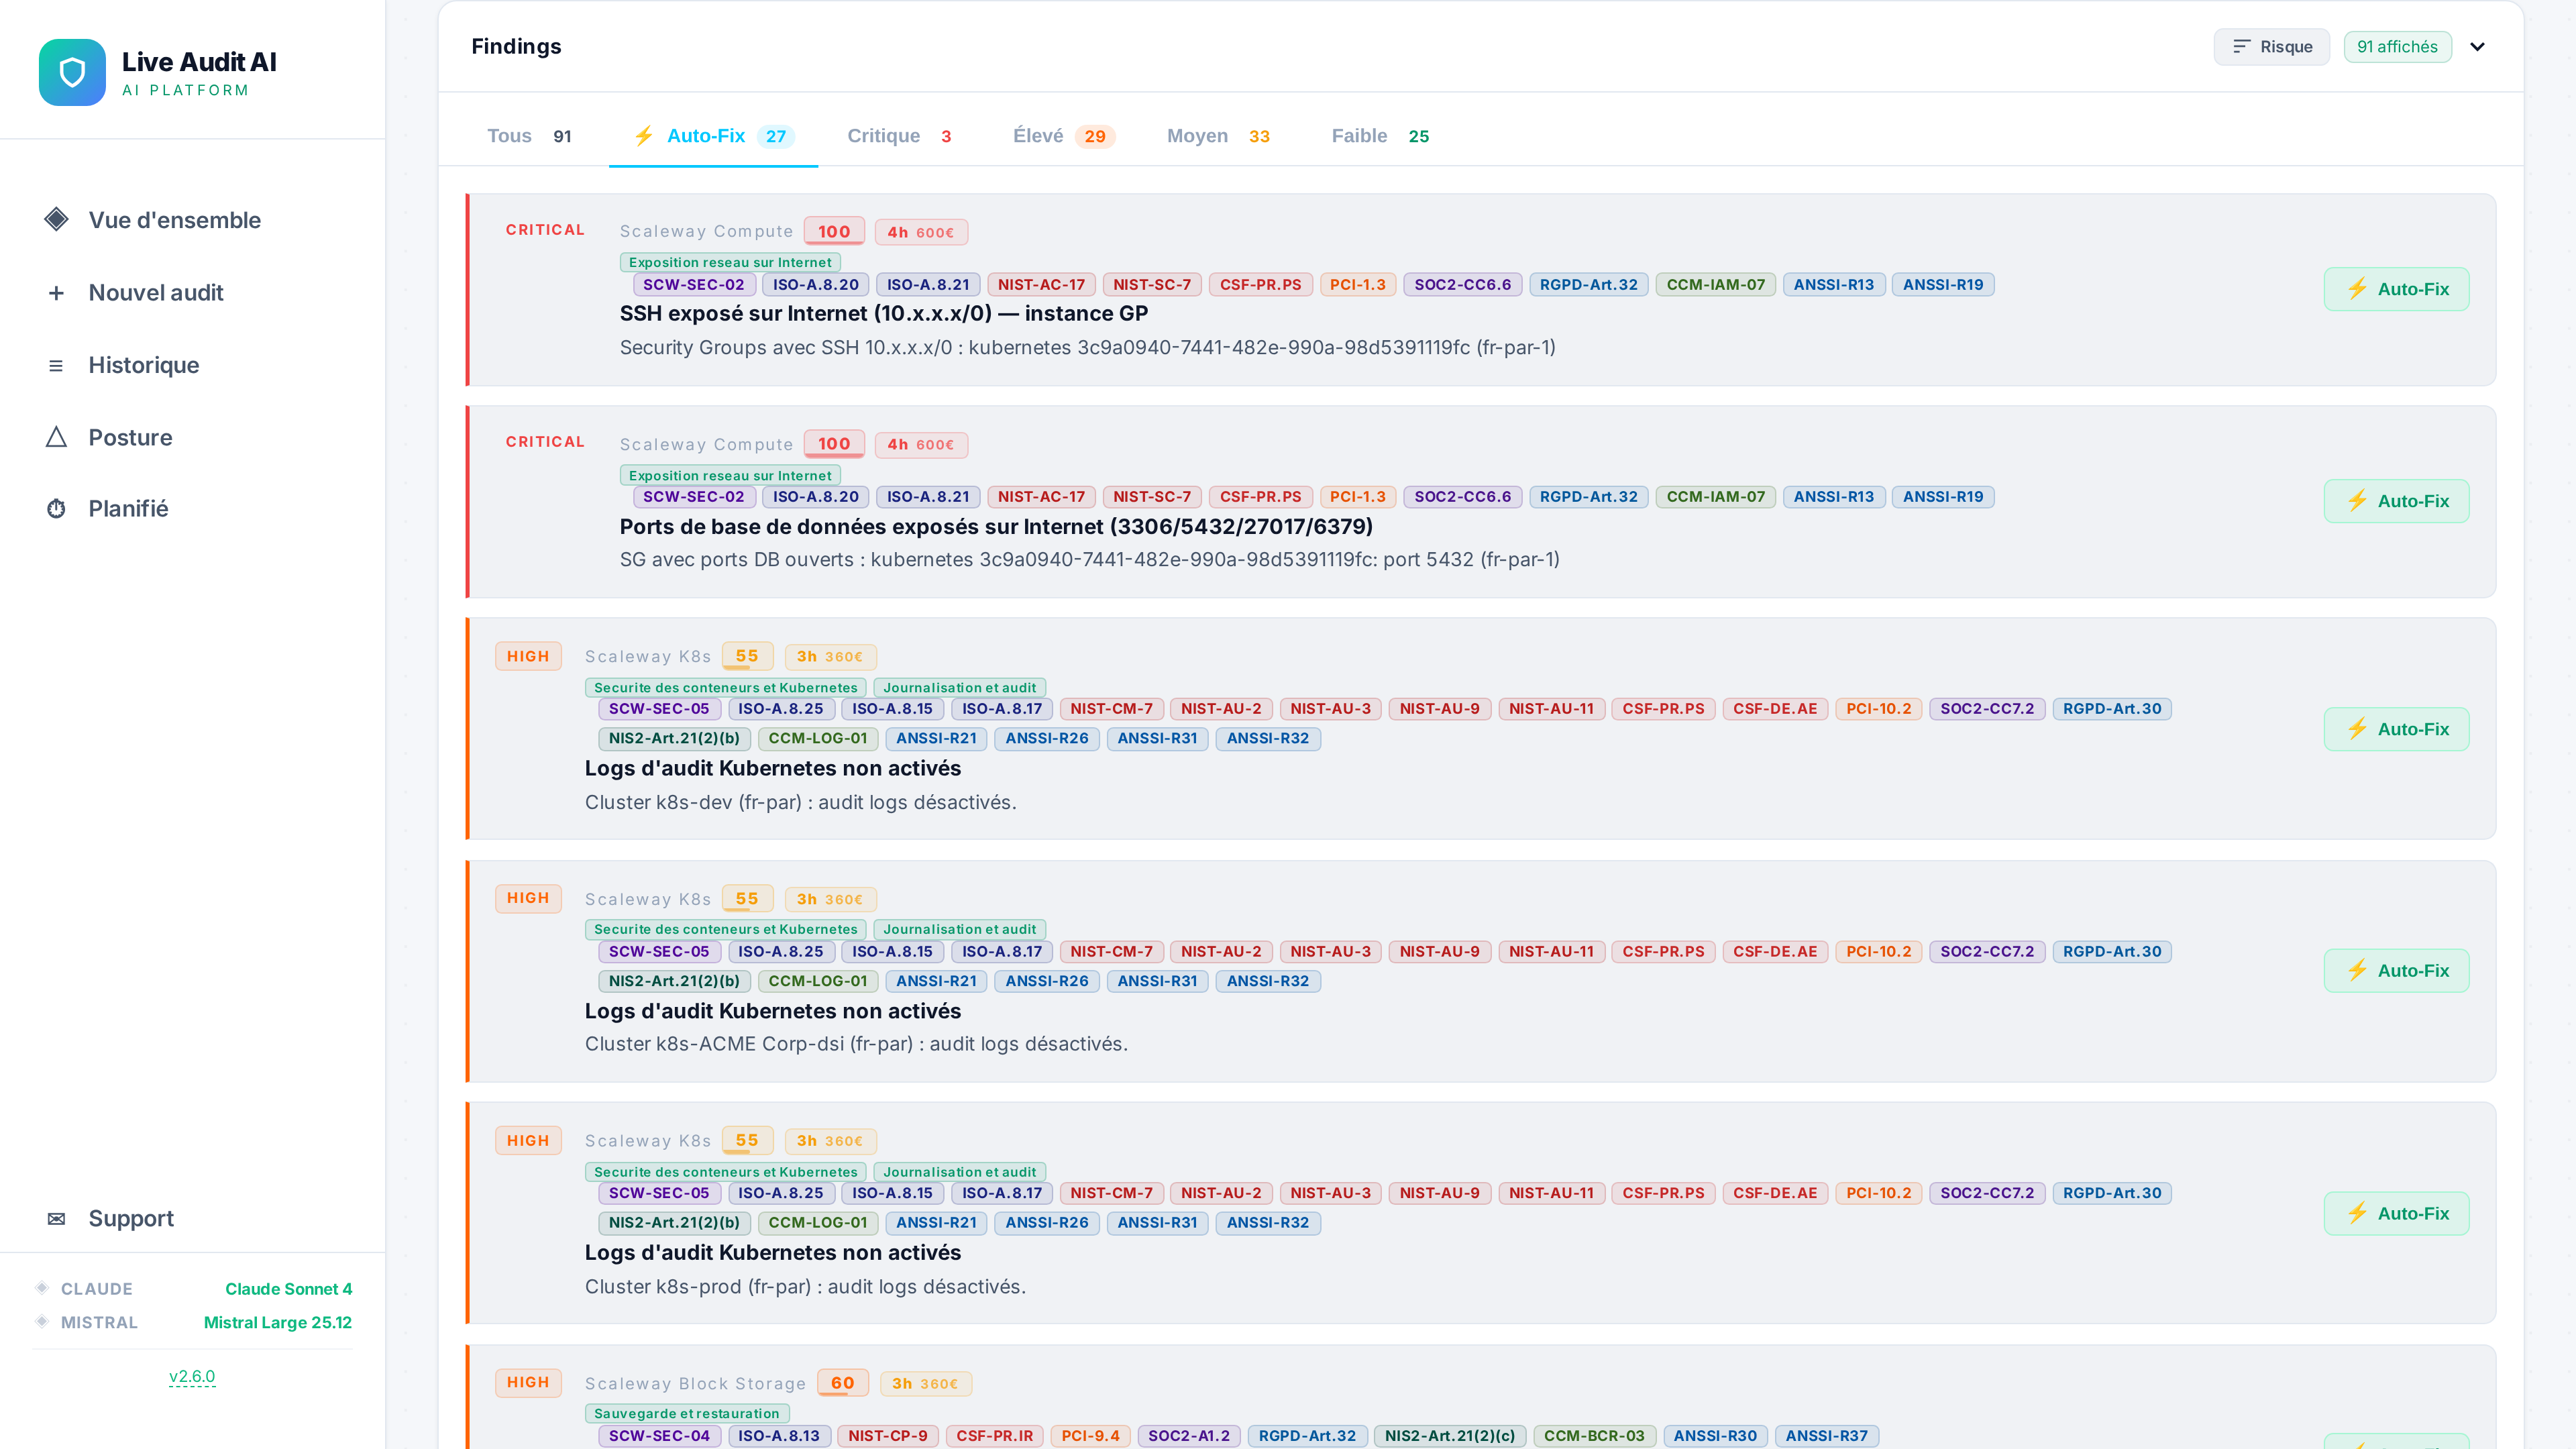
Task: Click the Planifié clock icon
Action: [x=56, y=509]
